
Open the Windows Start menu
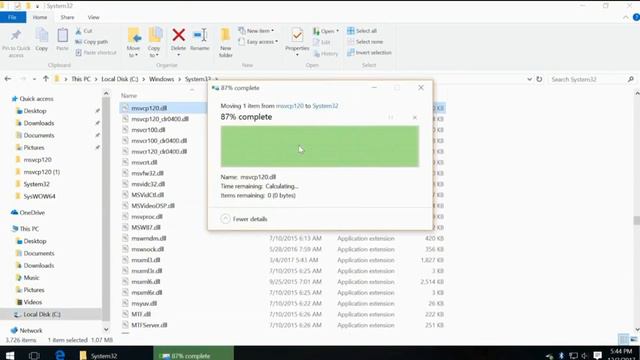point(10,355)
